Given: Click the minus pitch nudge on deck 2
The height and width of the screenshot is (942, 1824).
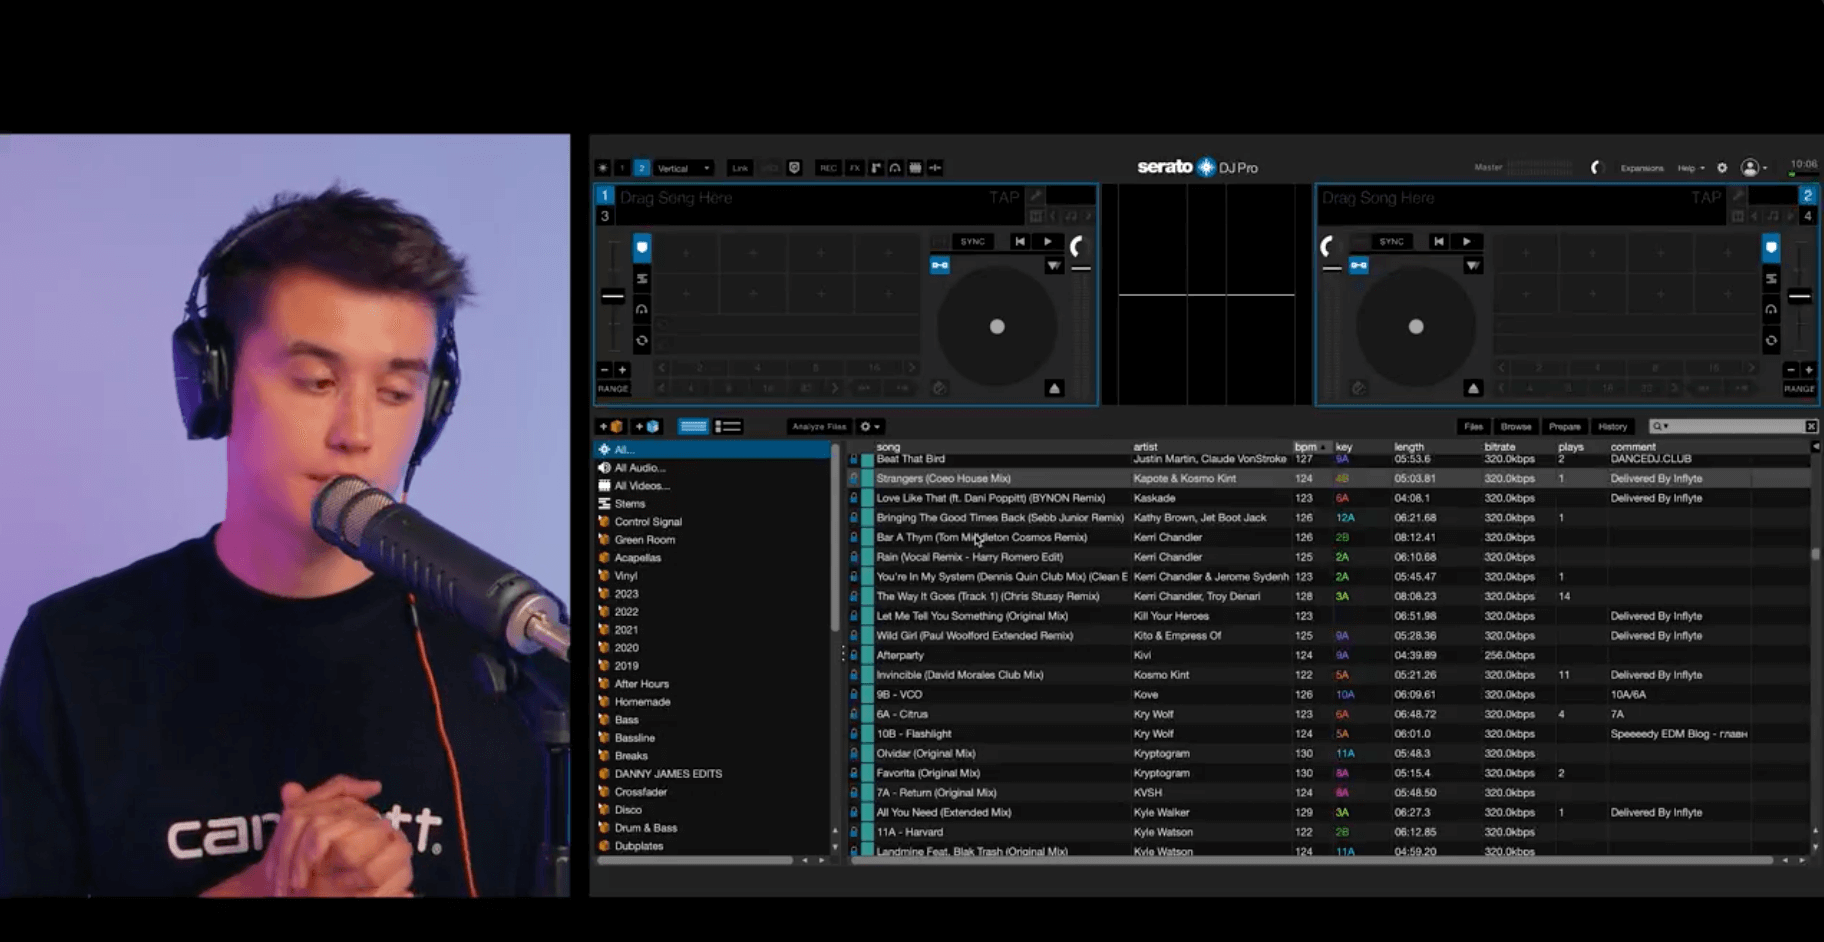Looking at the screenshot, I should (1790, 370).
